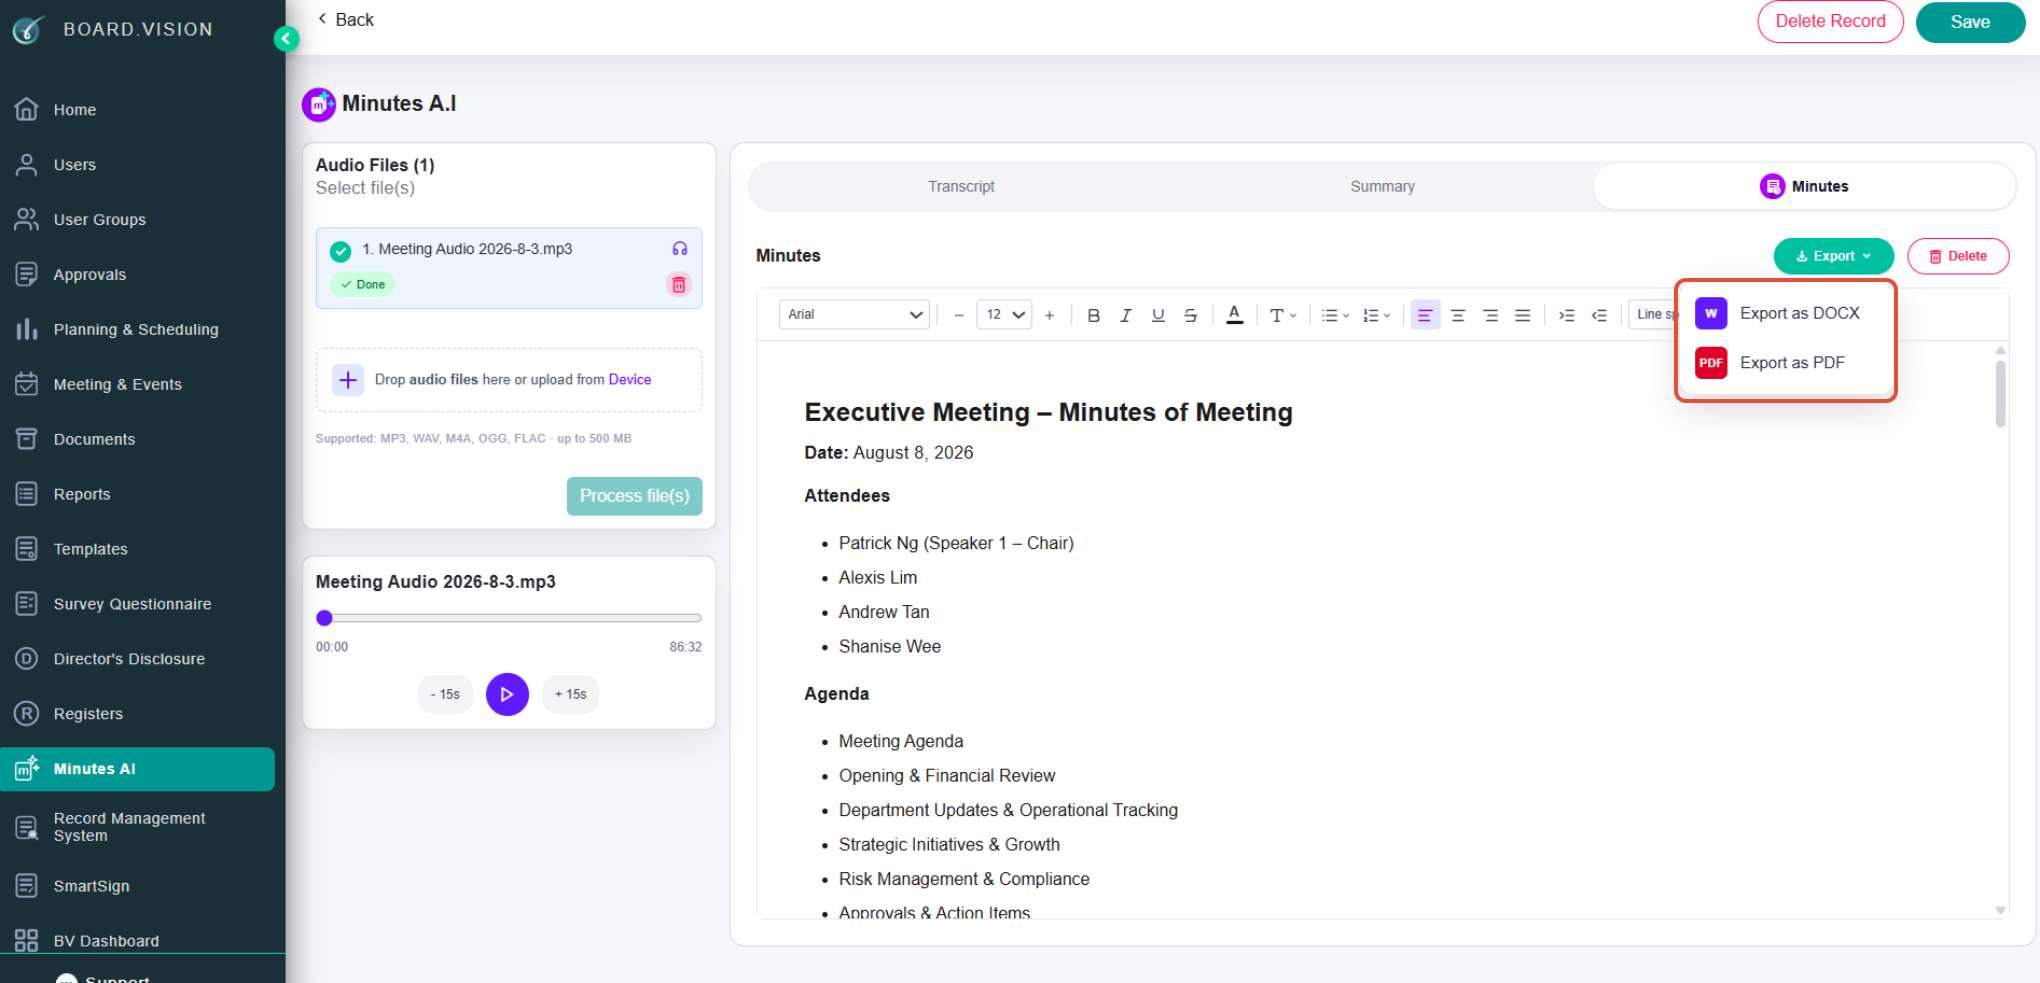Open the text color picker
The height and width of the screenshot is (983, 2040).
[1235, 316]
